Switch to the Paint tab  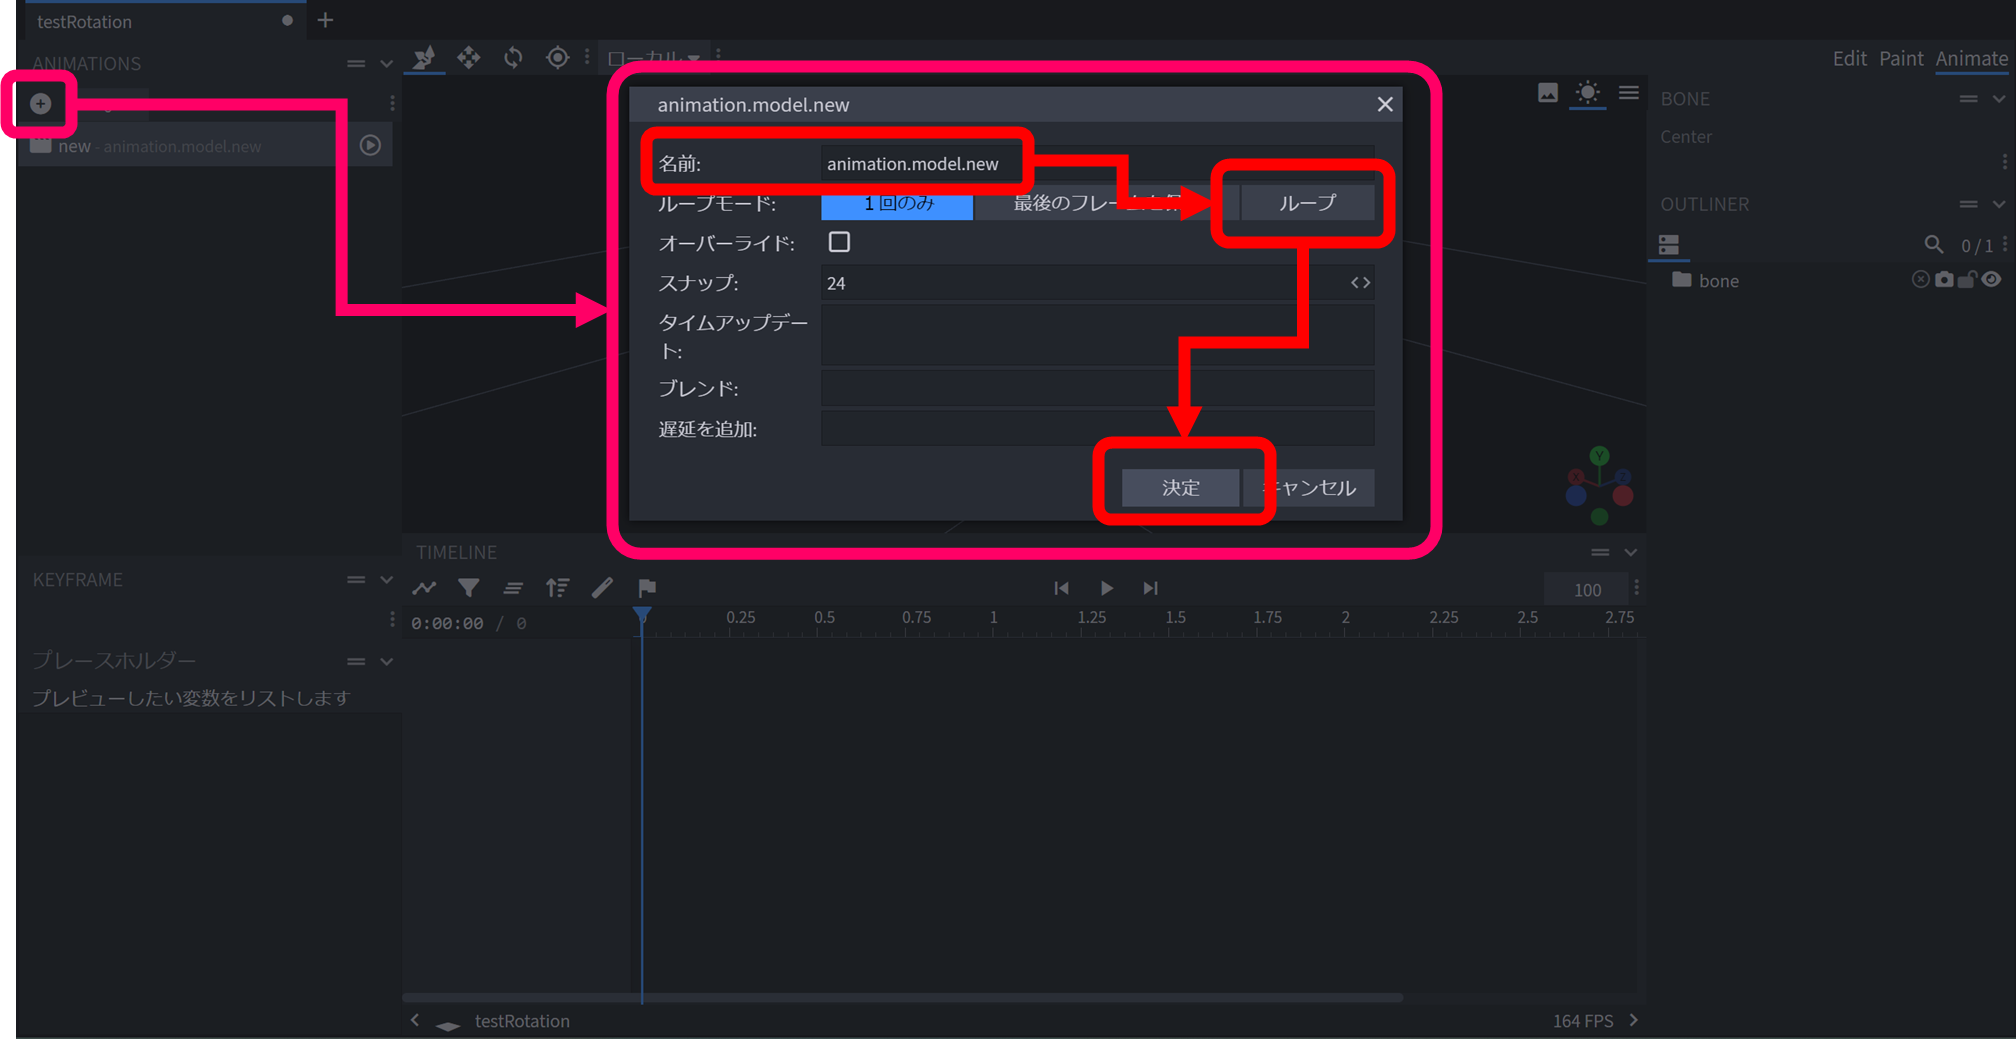(x=1900, y=58)
